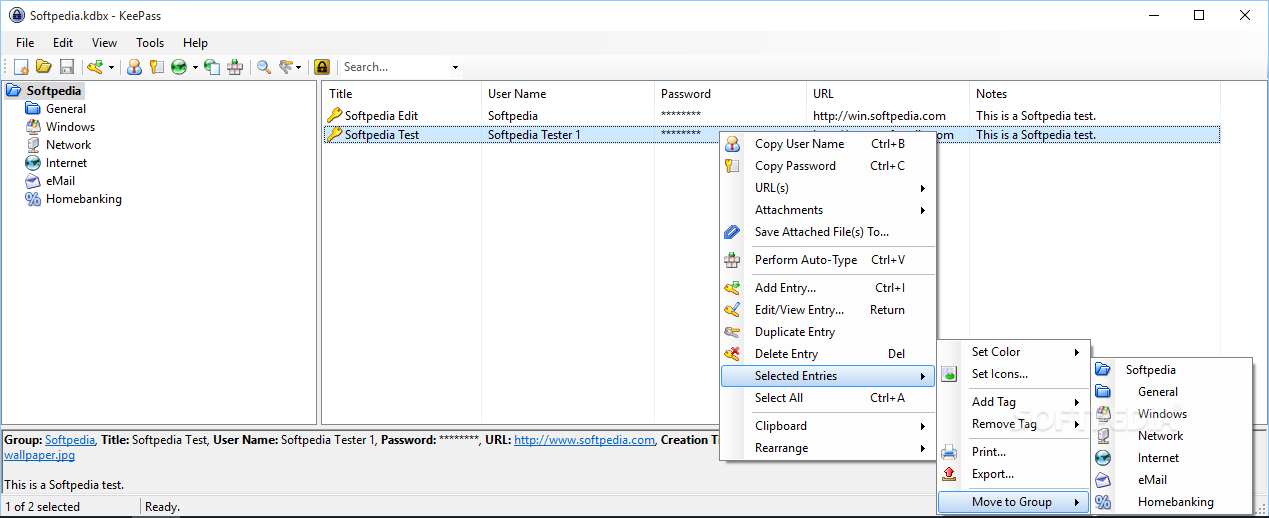
Task: Open the http://www.softpedia.com link in details
Action: click(x=584, y=439)
